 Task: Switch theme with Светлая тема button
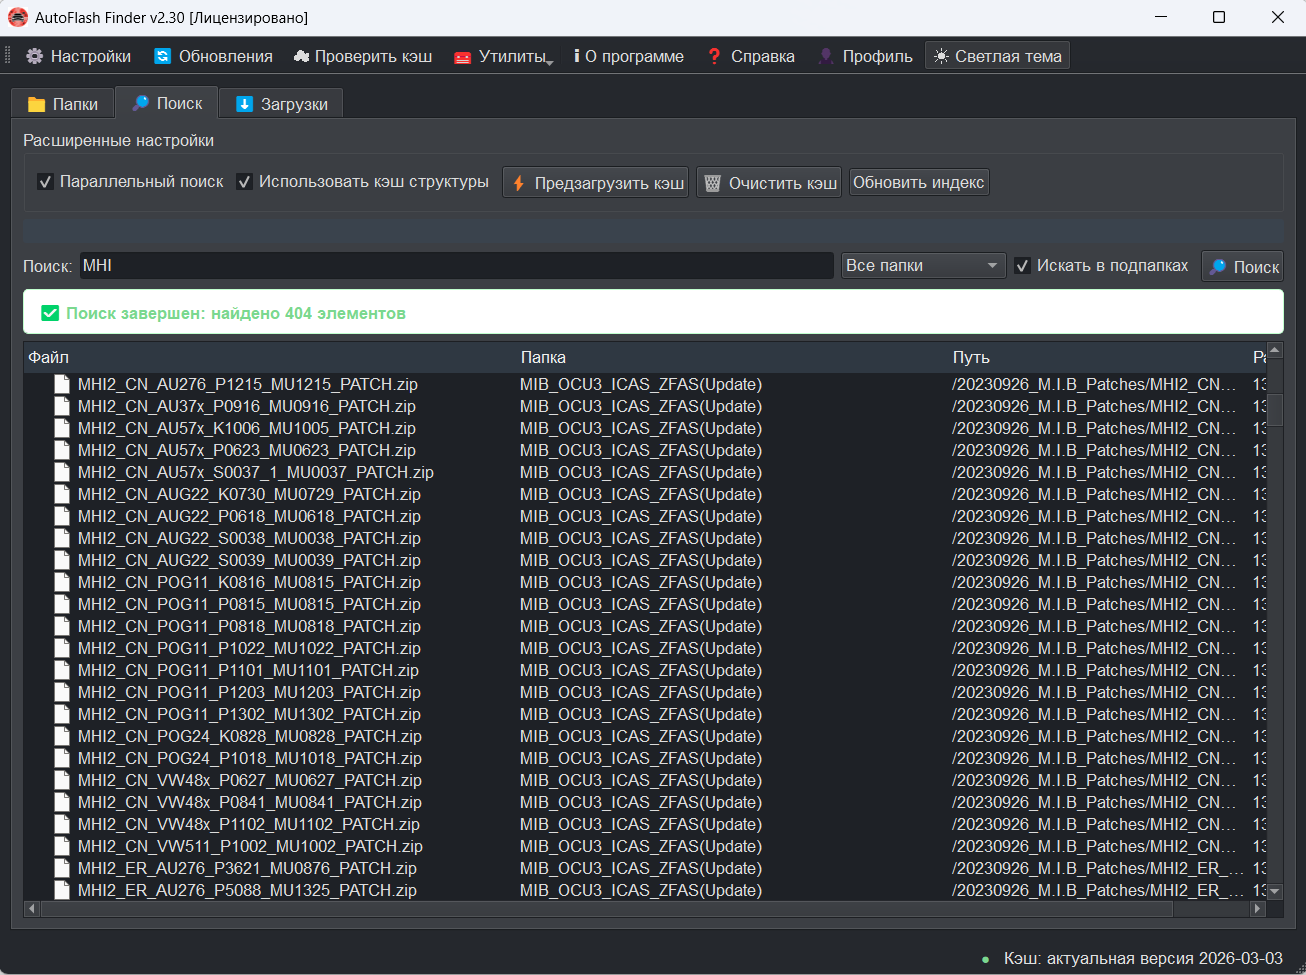(996, 56)
